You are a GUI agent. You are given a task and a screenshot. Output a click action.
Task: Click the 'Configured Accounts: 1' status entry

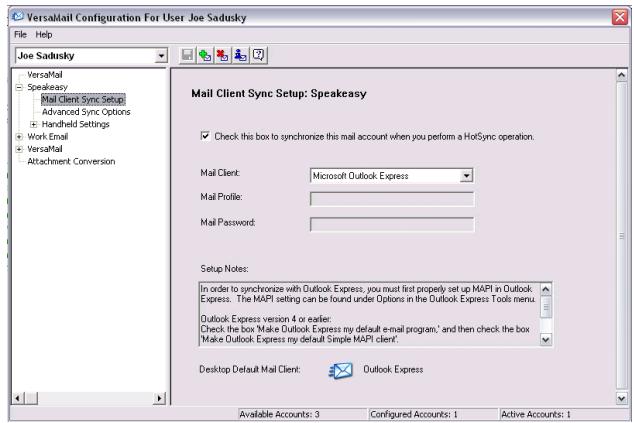pyautogui.click(x=414, y=415)
